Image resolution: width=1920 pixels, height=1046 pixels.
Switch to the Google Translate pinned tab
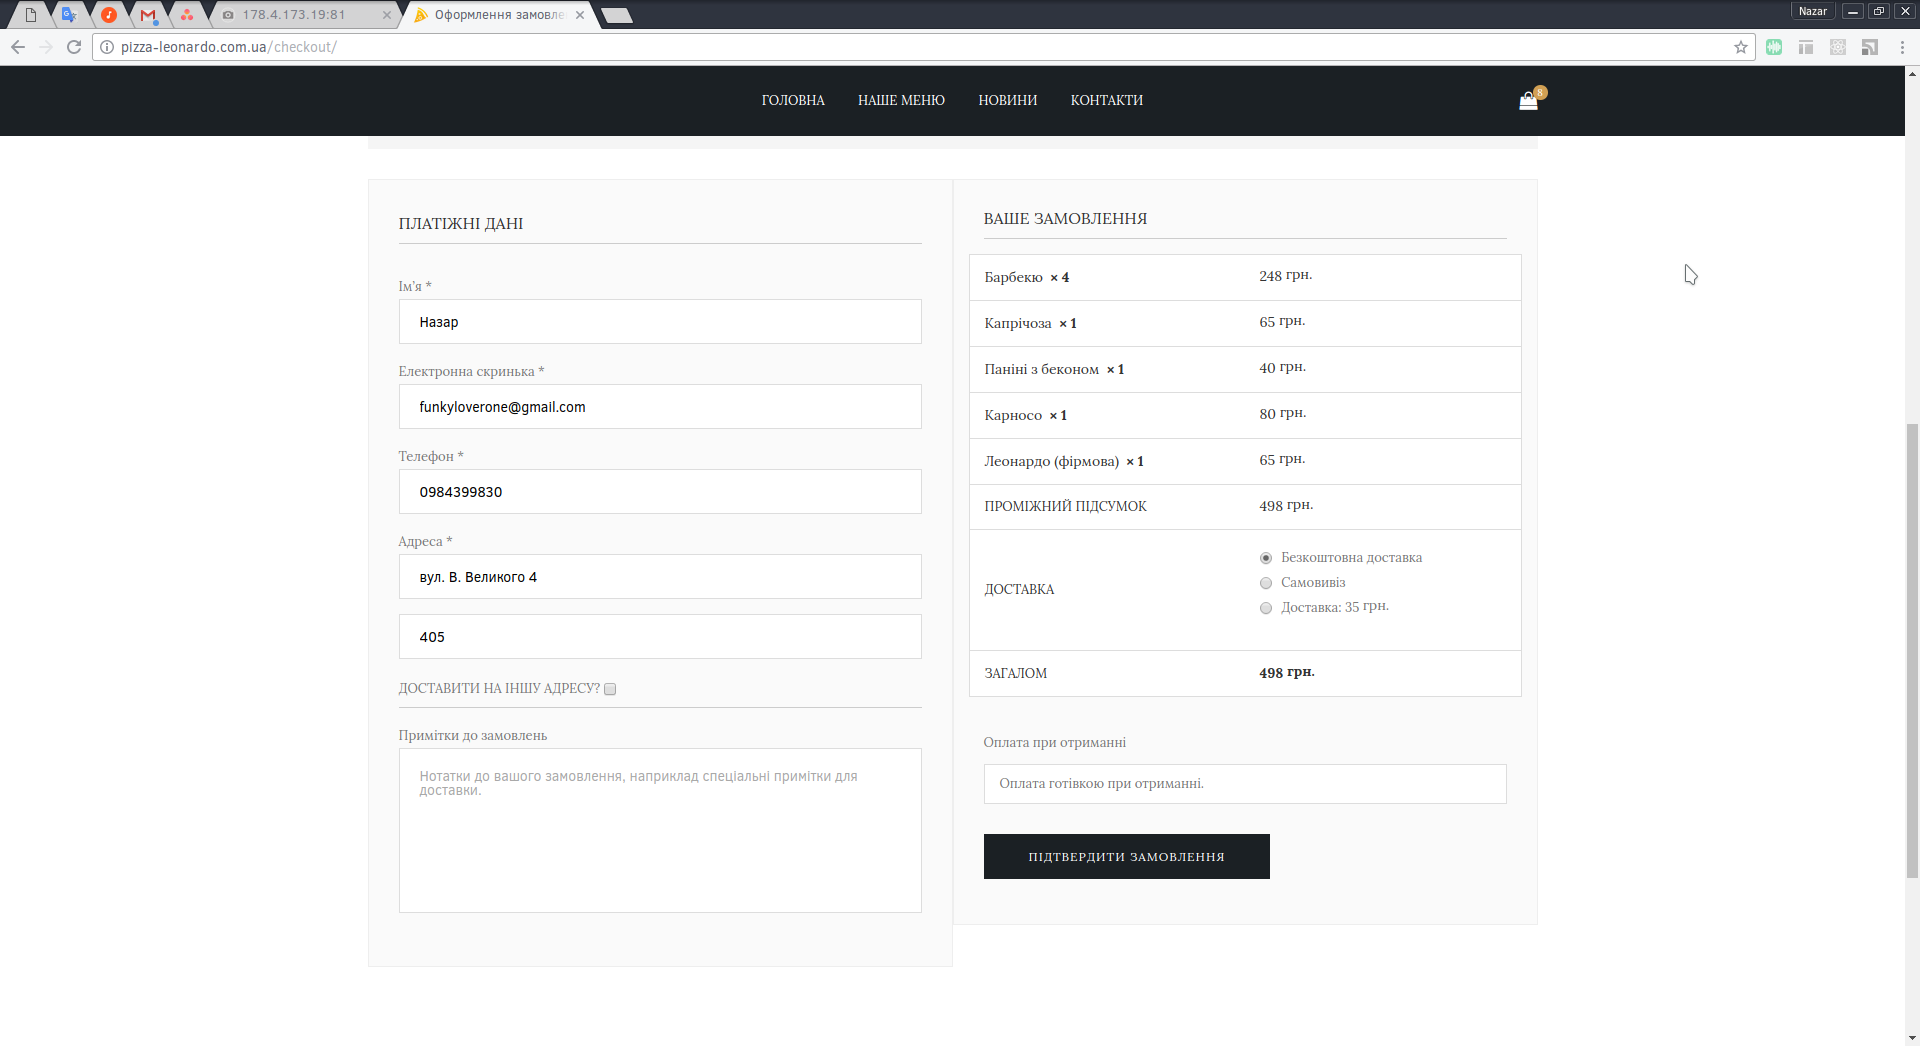pos(69,15)
